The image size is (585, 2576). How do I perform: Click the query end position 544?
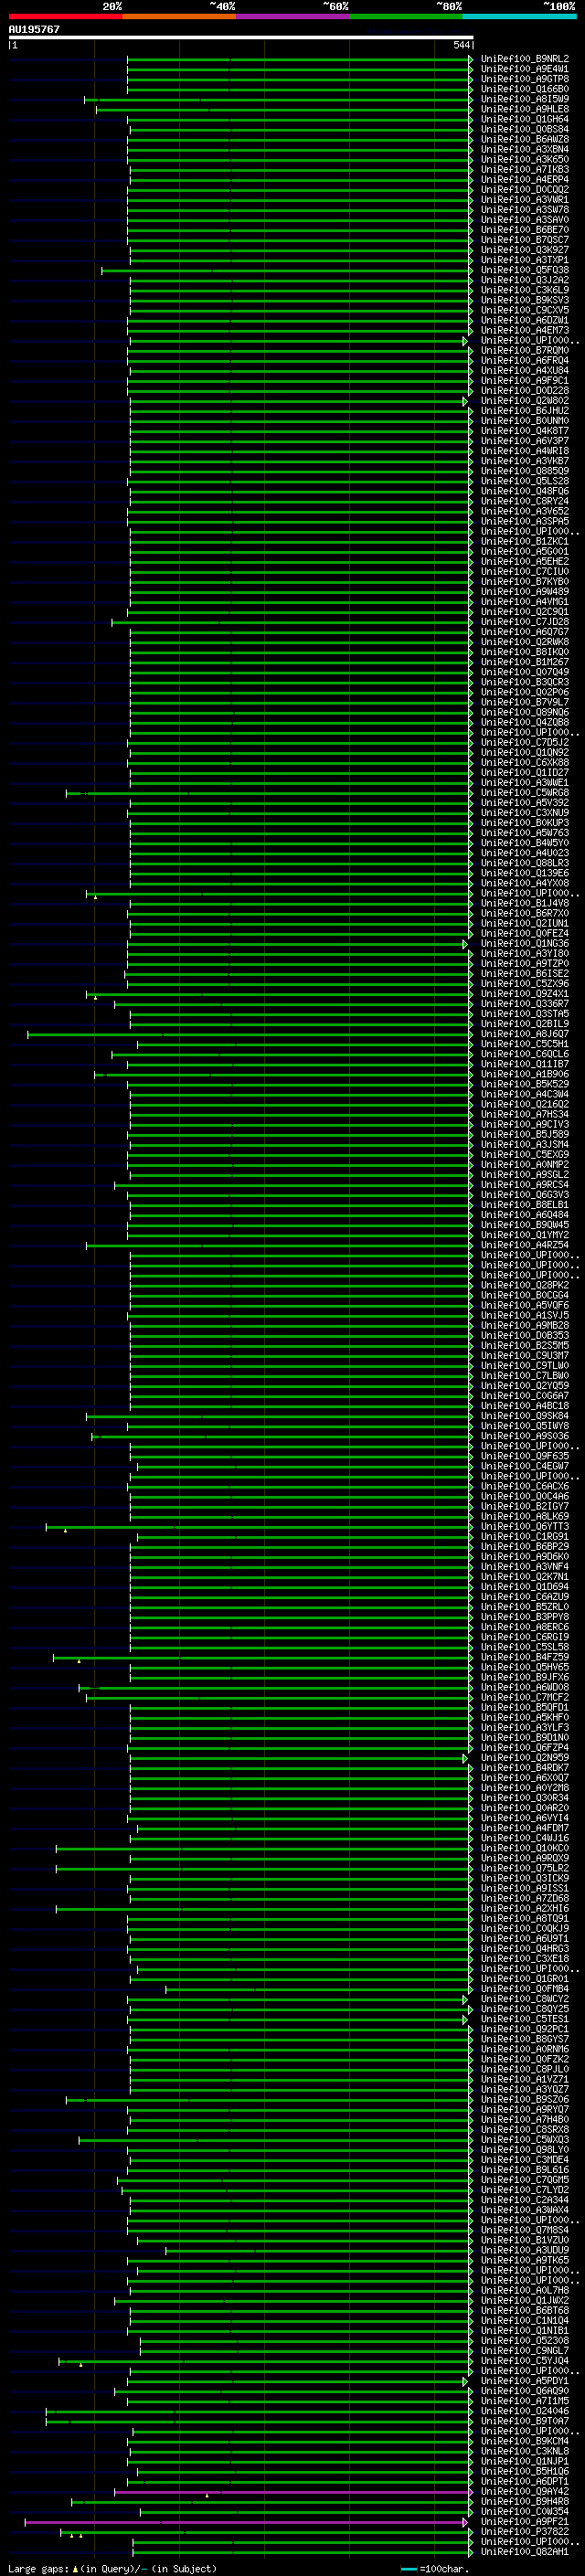pos(461,45)
